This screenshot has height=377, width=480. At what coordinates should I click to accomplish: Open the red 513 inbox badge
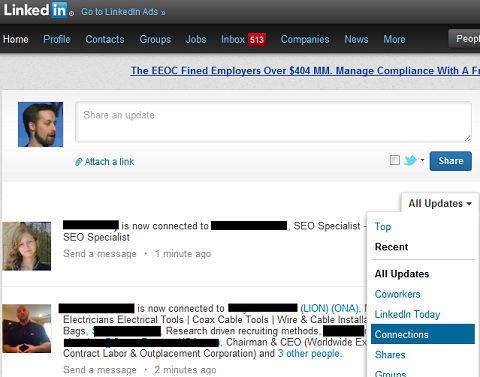pos(257,40)
